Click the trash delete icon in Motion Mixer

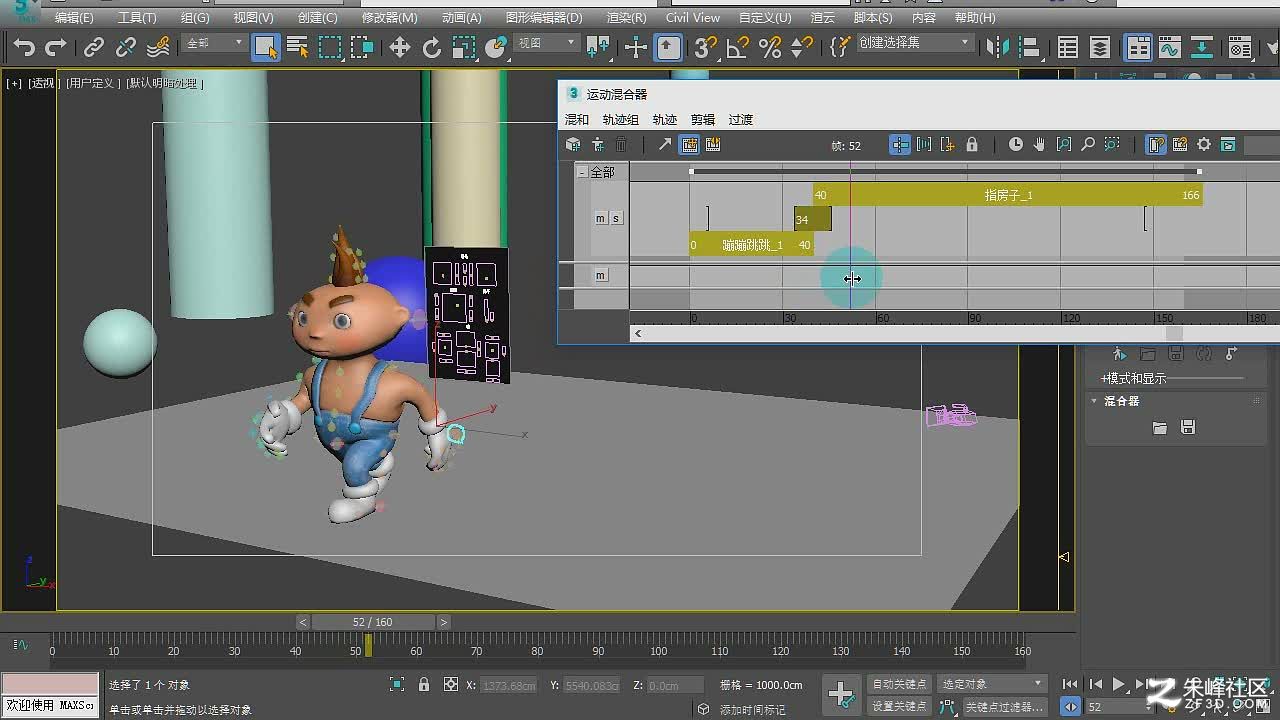click(x=621, y=145)
